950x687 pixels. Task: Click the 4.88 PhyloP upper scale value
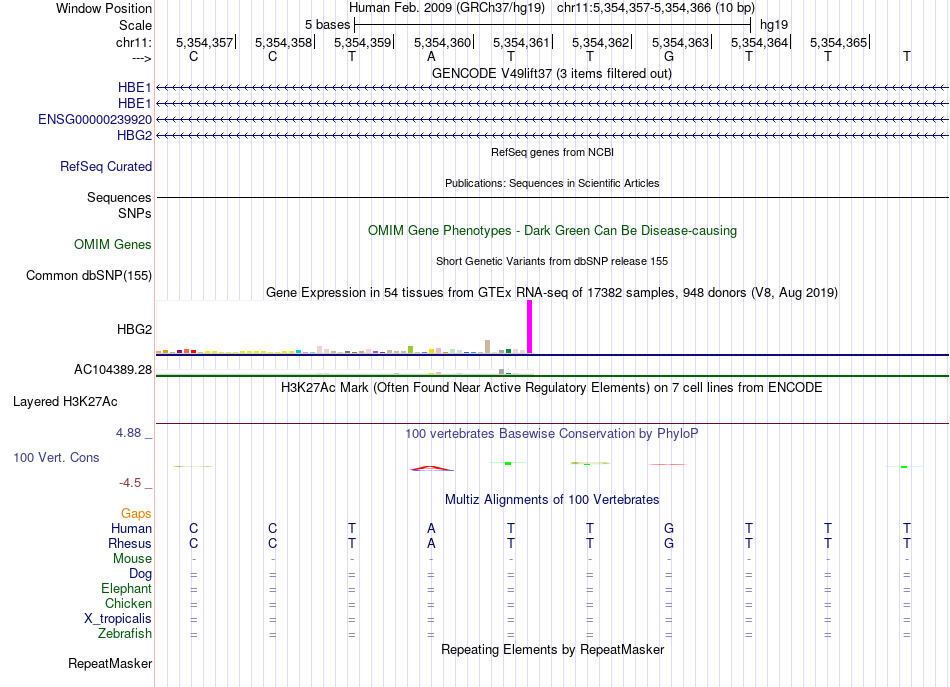(x=128, y=433)
